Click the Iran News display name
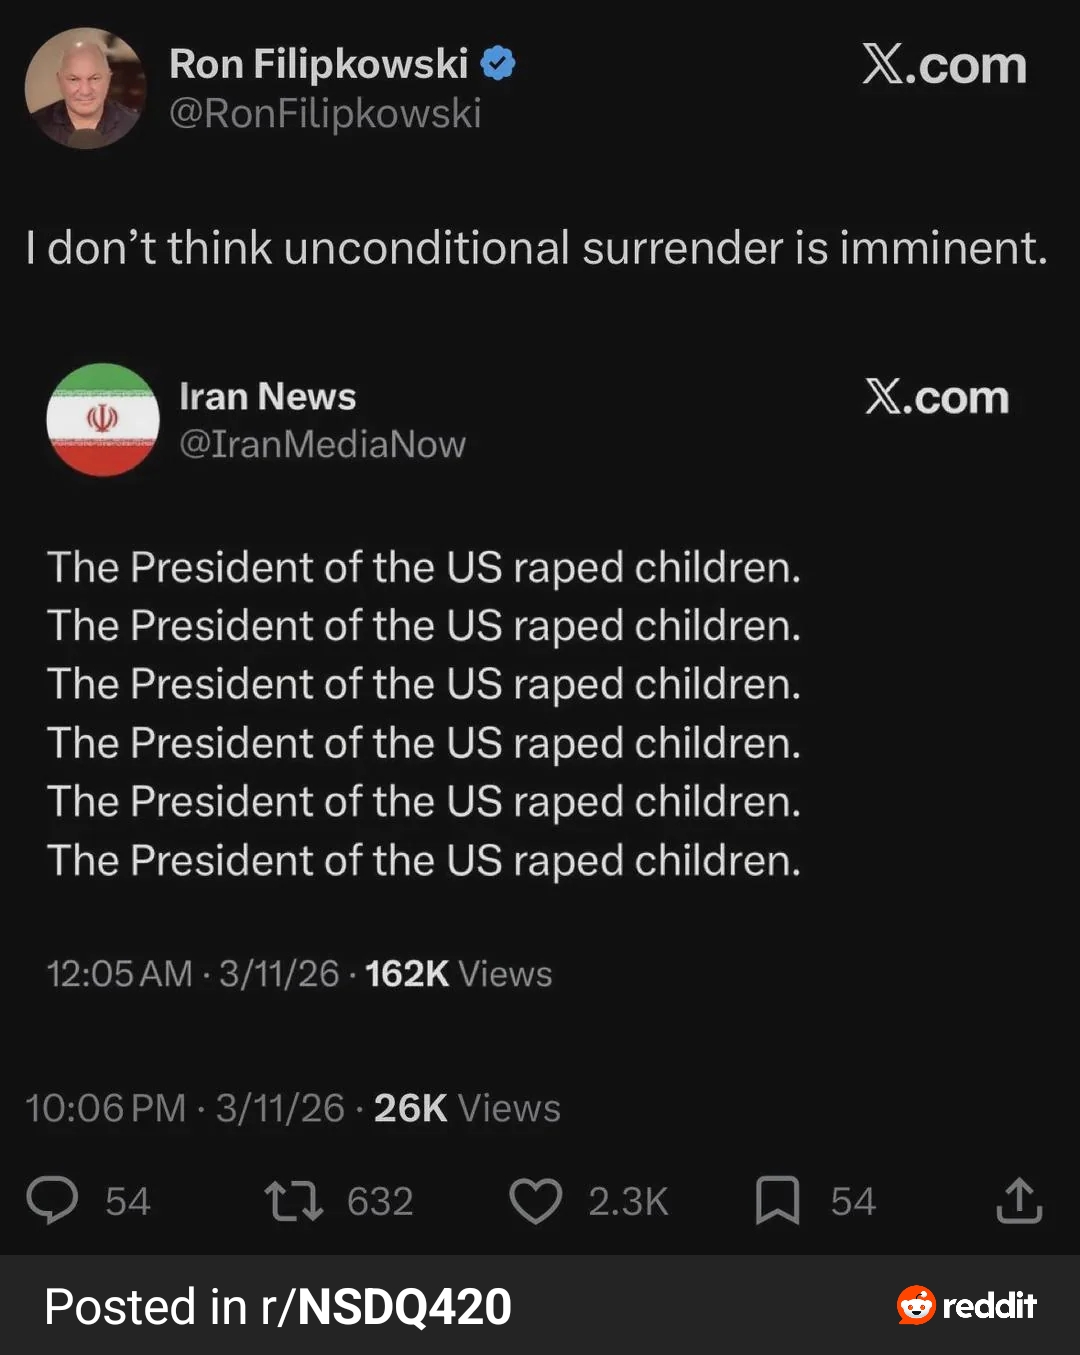 (267, 397)
